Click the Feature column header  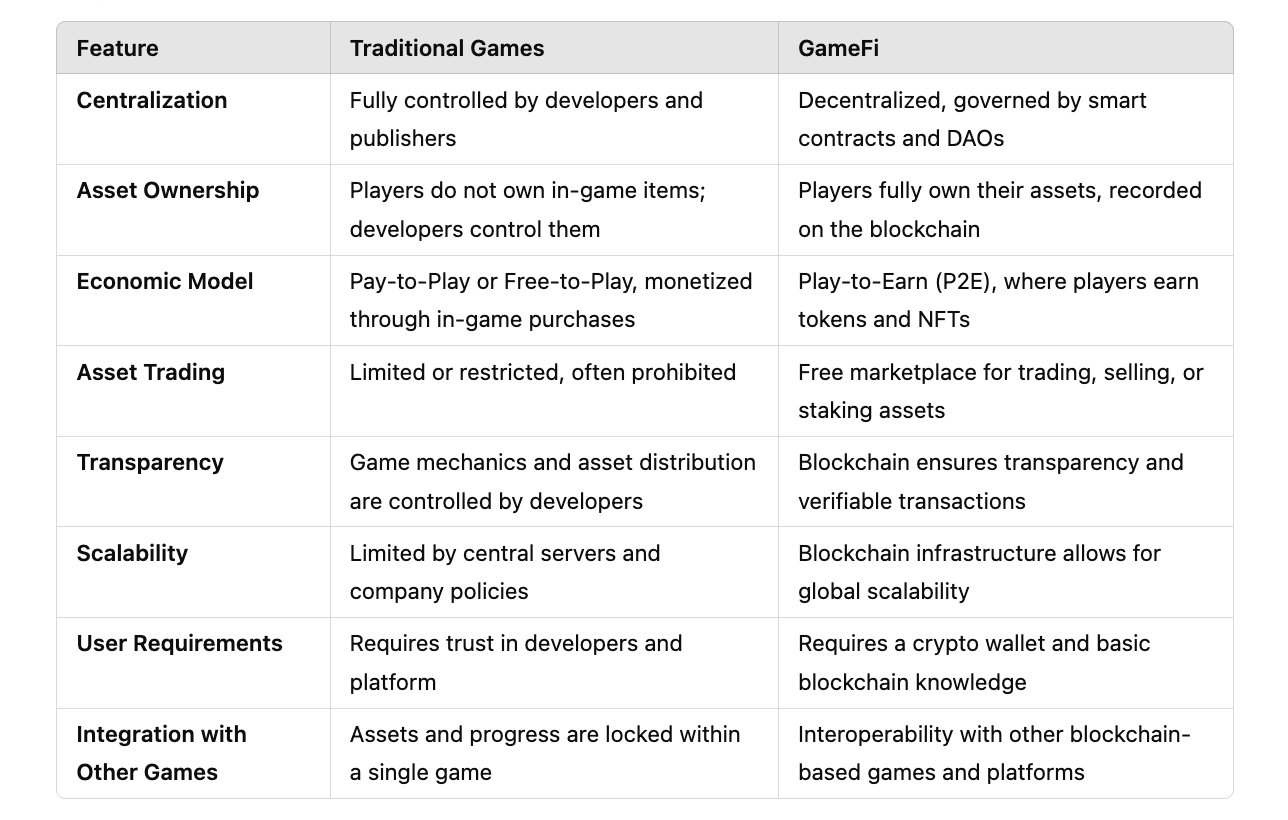(x=117, y=48)
